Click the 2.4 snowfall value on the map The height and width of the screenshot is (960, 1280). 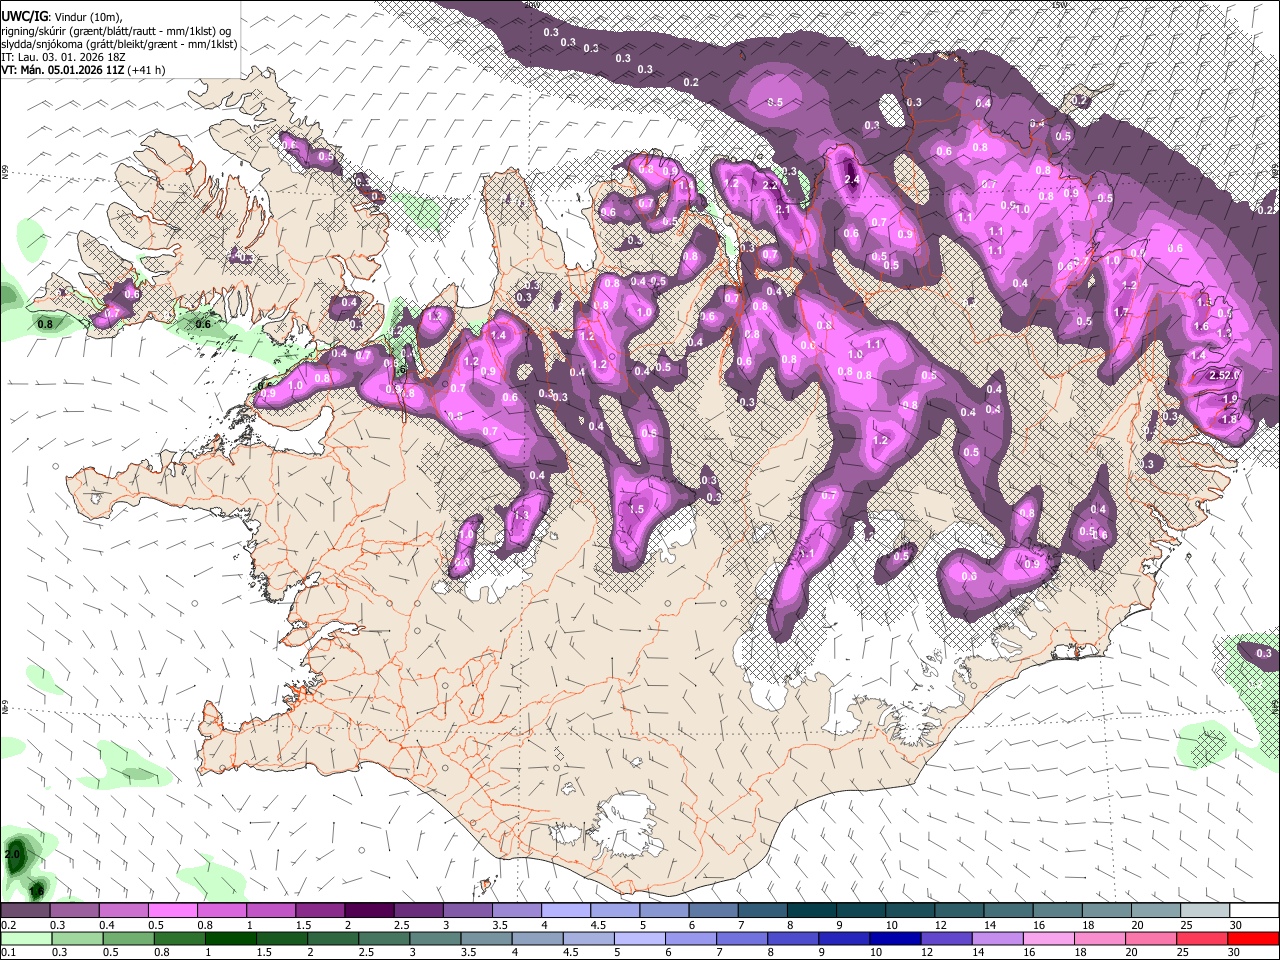point(852,180)
